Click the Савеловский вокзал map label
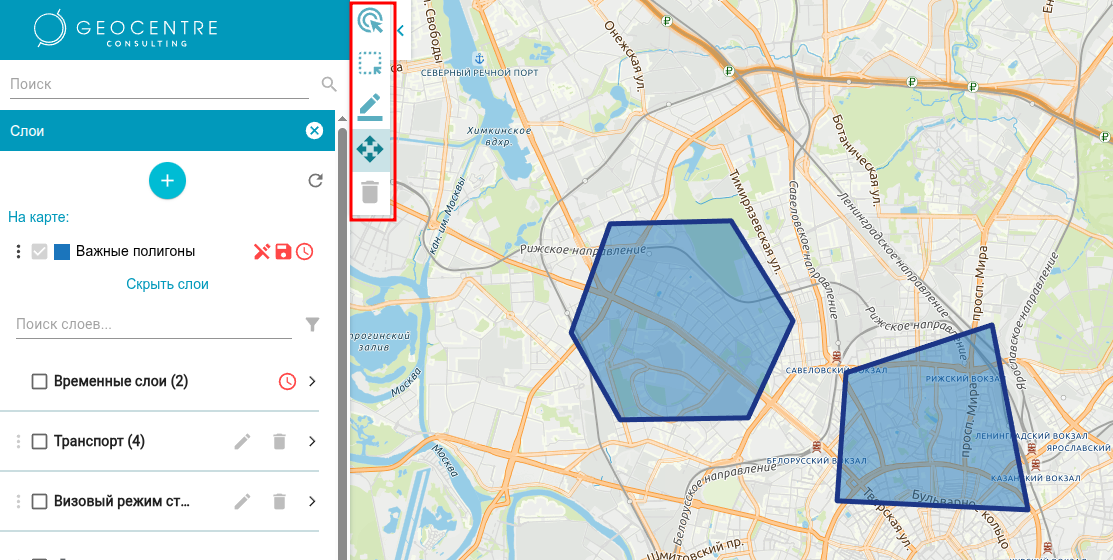This screenshot has height=560, width=1113. tap(835, 370)
